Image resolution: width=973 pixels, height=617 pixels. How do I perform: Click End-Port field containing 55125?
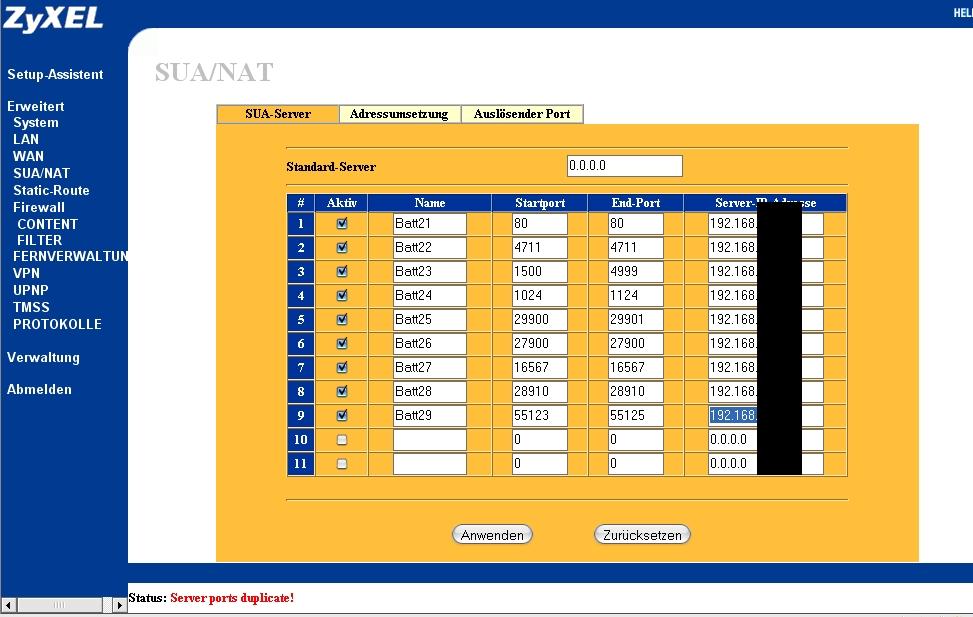(x=635, y=415)
